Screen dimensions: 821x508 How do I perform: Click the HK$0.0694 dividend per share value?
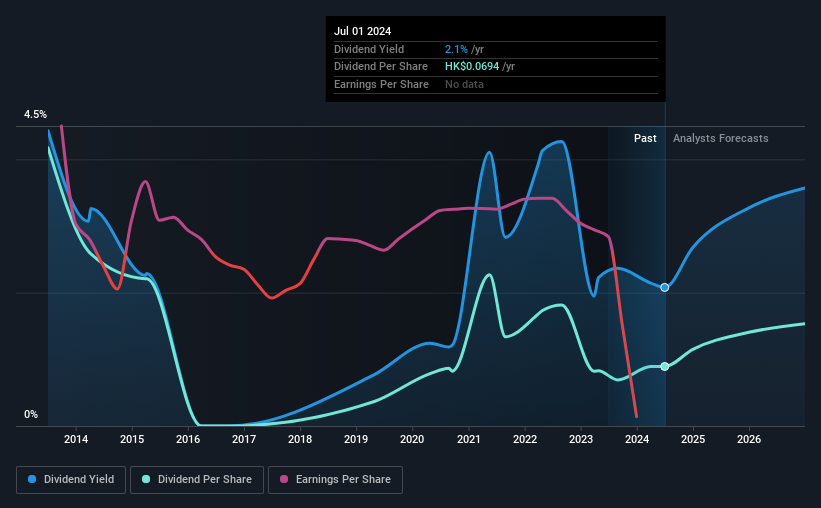pyautogui.click(x=472, y=67)
